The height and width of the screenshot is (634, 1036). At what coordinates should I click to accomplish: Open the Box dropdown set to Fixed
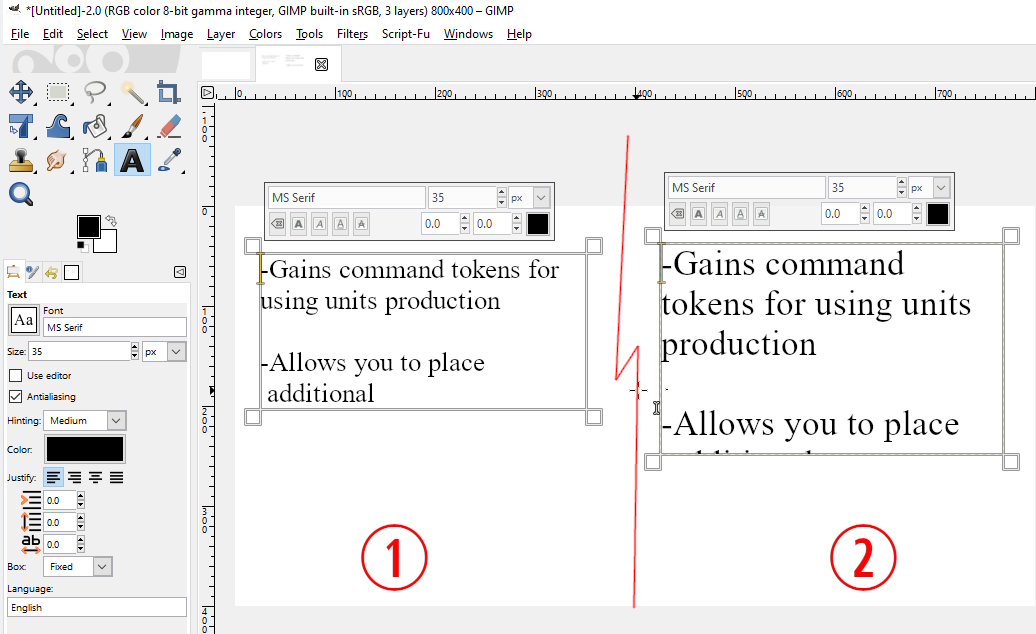pos(78,566)
